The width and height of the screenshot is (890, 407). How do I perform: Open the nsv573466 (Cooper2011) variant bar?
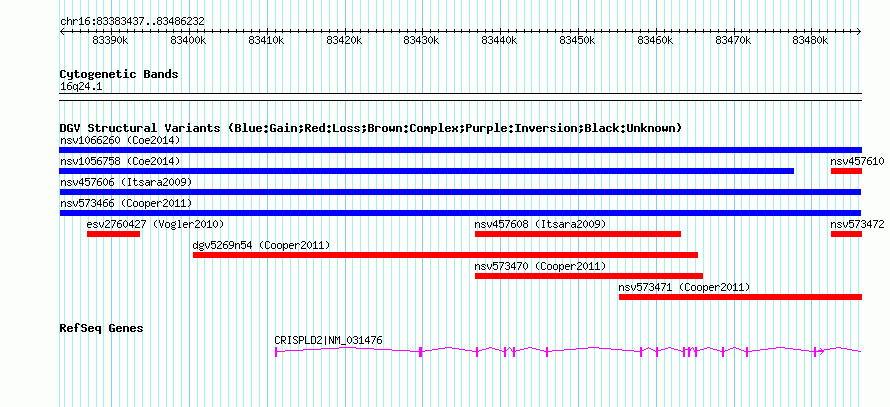coord(460,213)
